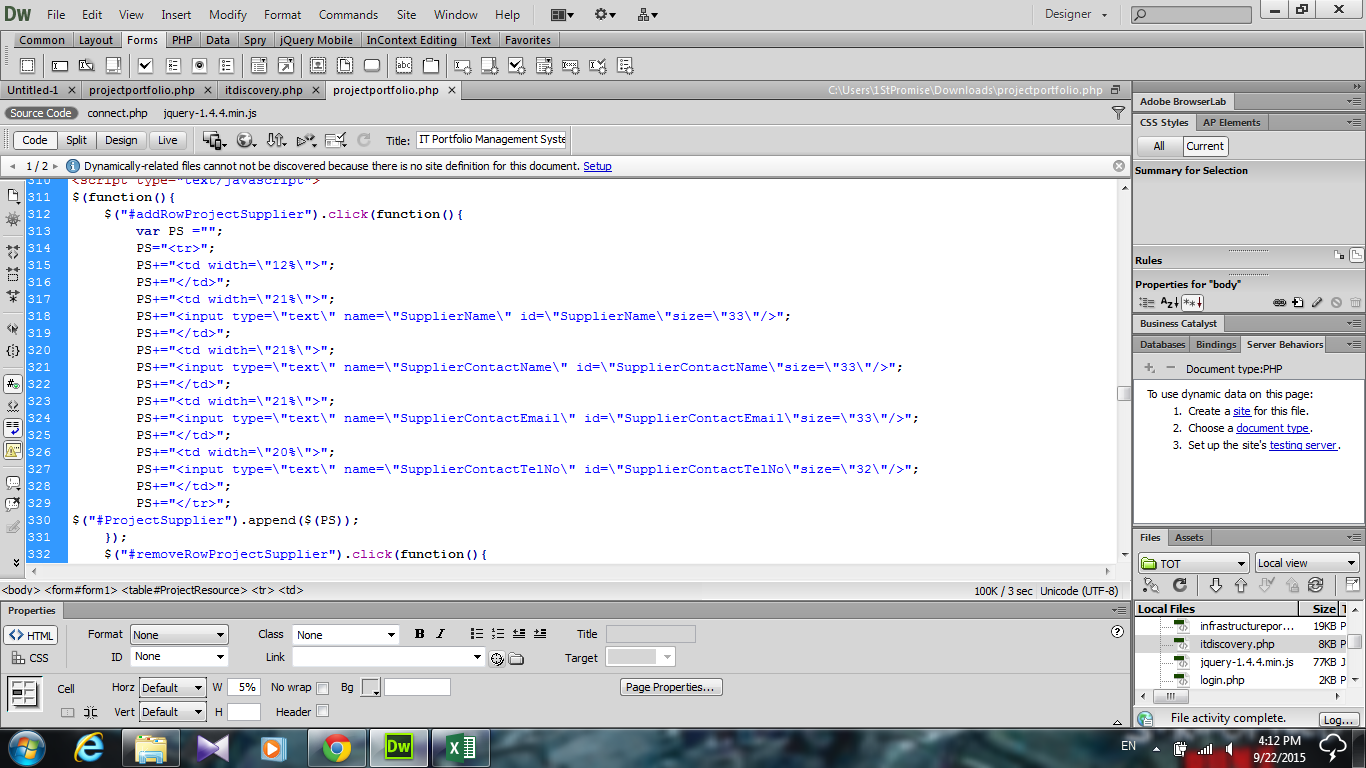Open the Server Behaviors tab
Image resolution: width=1366 pixels, height=768 pixels.
tap(1285, 344)
